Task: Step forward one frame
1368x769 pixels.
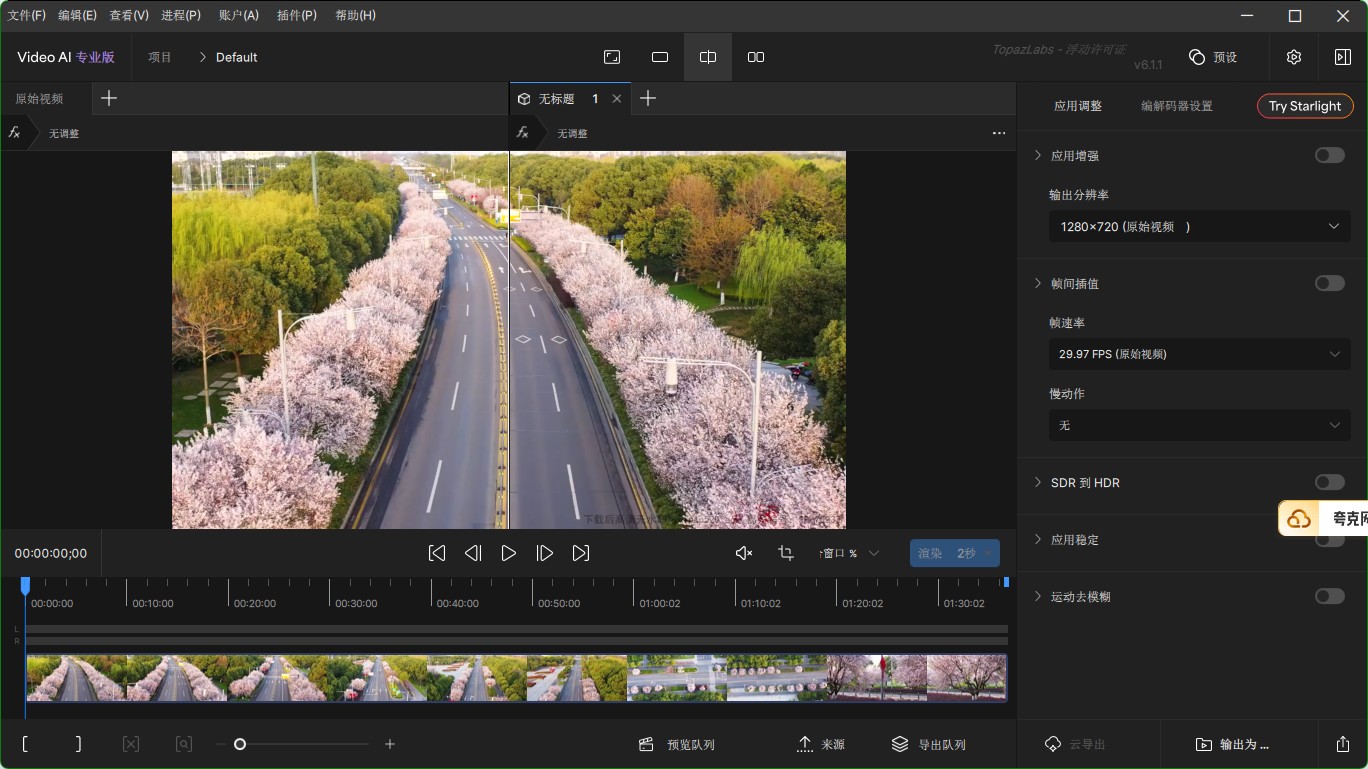Action: click(545, 553)
